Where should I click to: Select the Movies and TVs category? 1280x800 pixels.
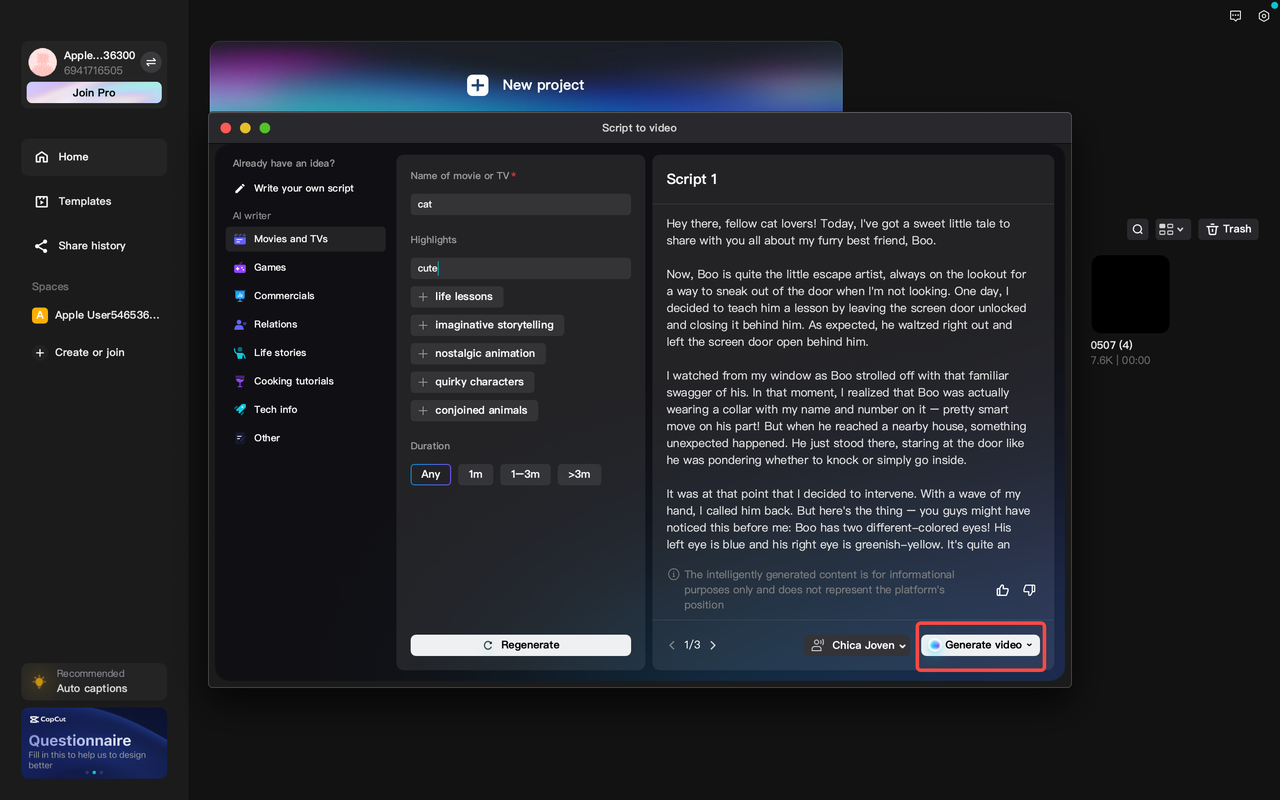(305, 239)
